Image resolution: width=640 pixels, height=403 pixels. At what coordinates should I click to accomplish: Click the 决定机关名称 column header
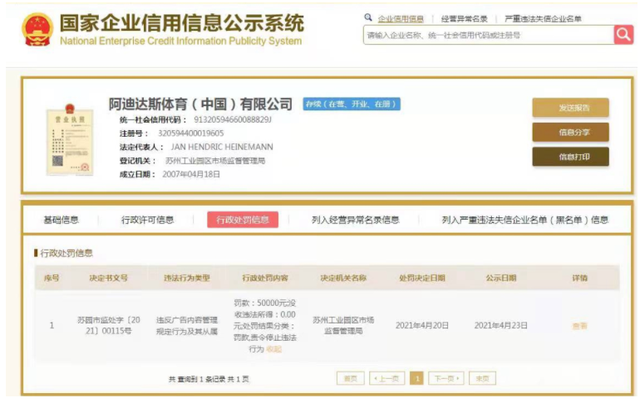[x=343, y=278]
